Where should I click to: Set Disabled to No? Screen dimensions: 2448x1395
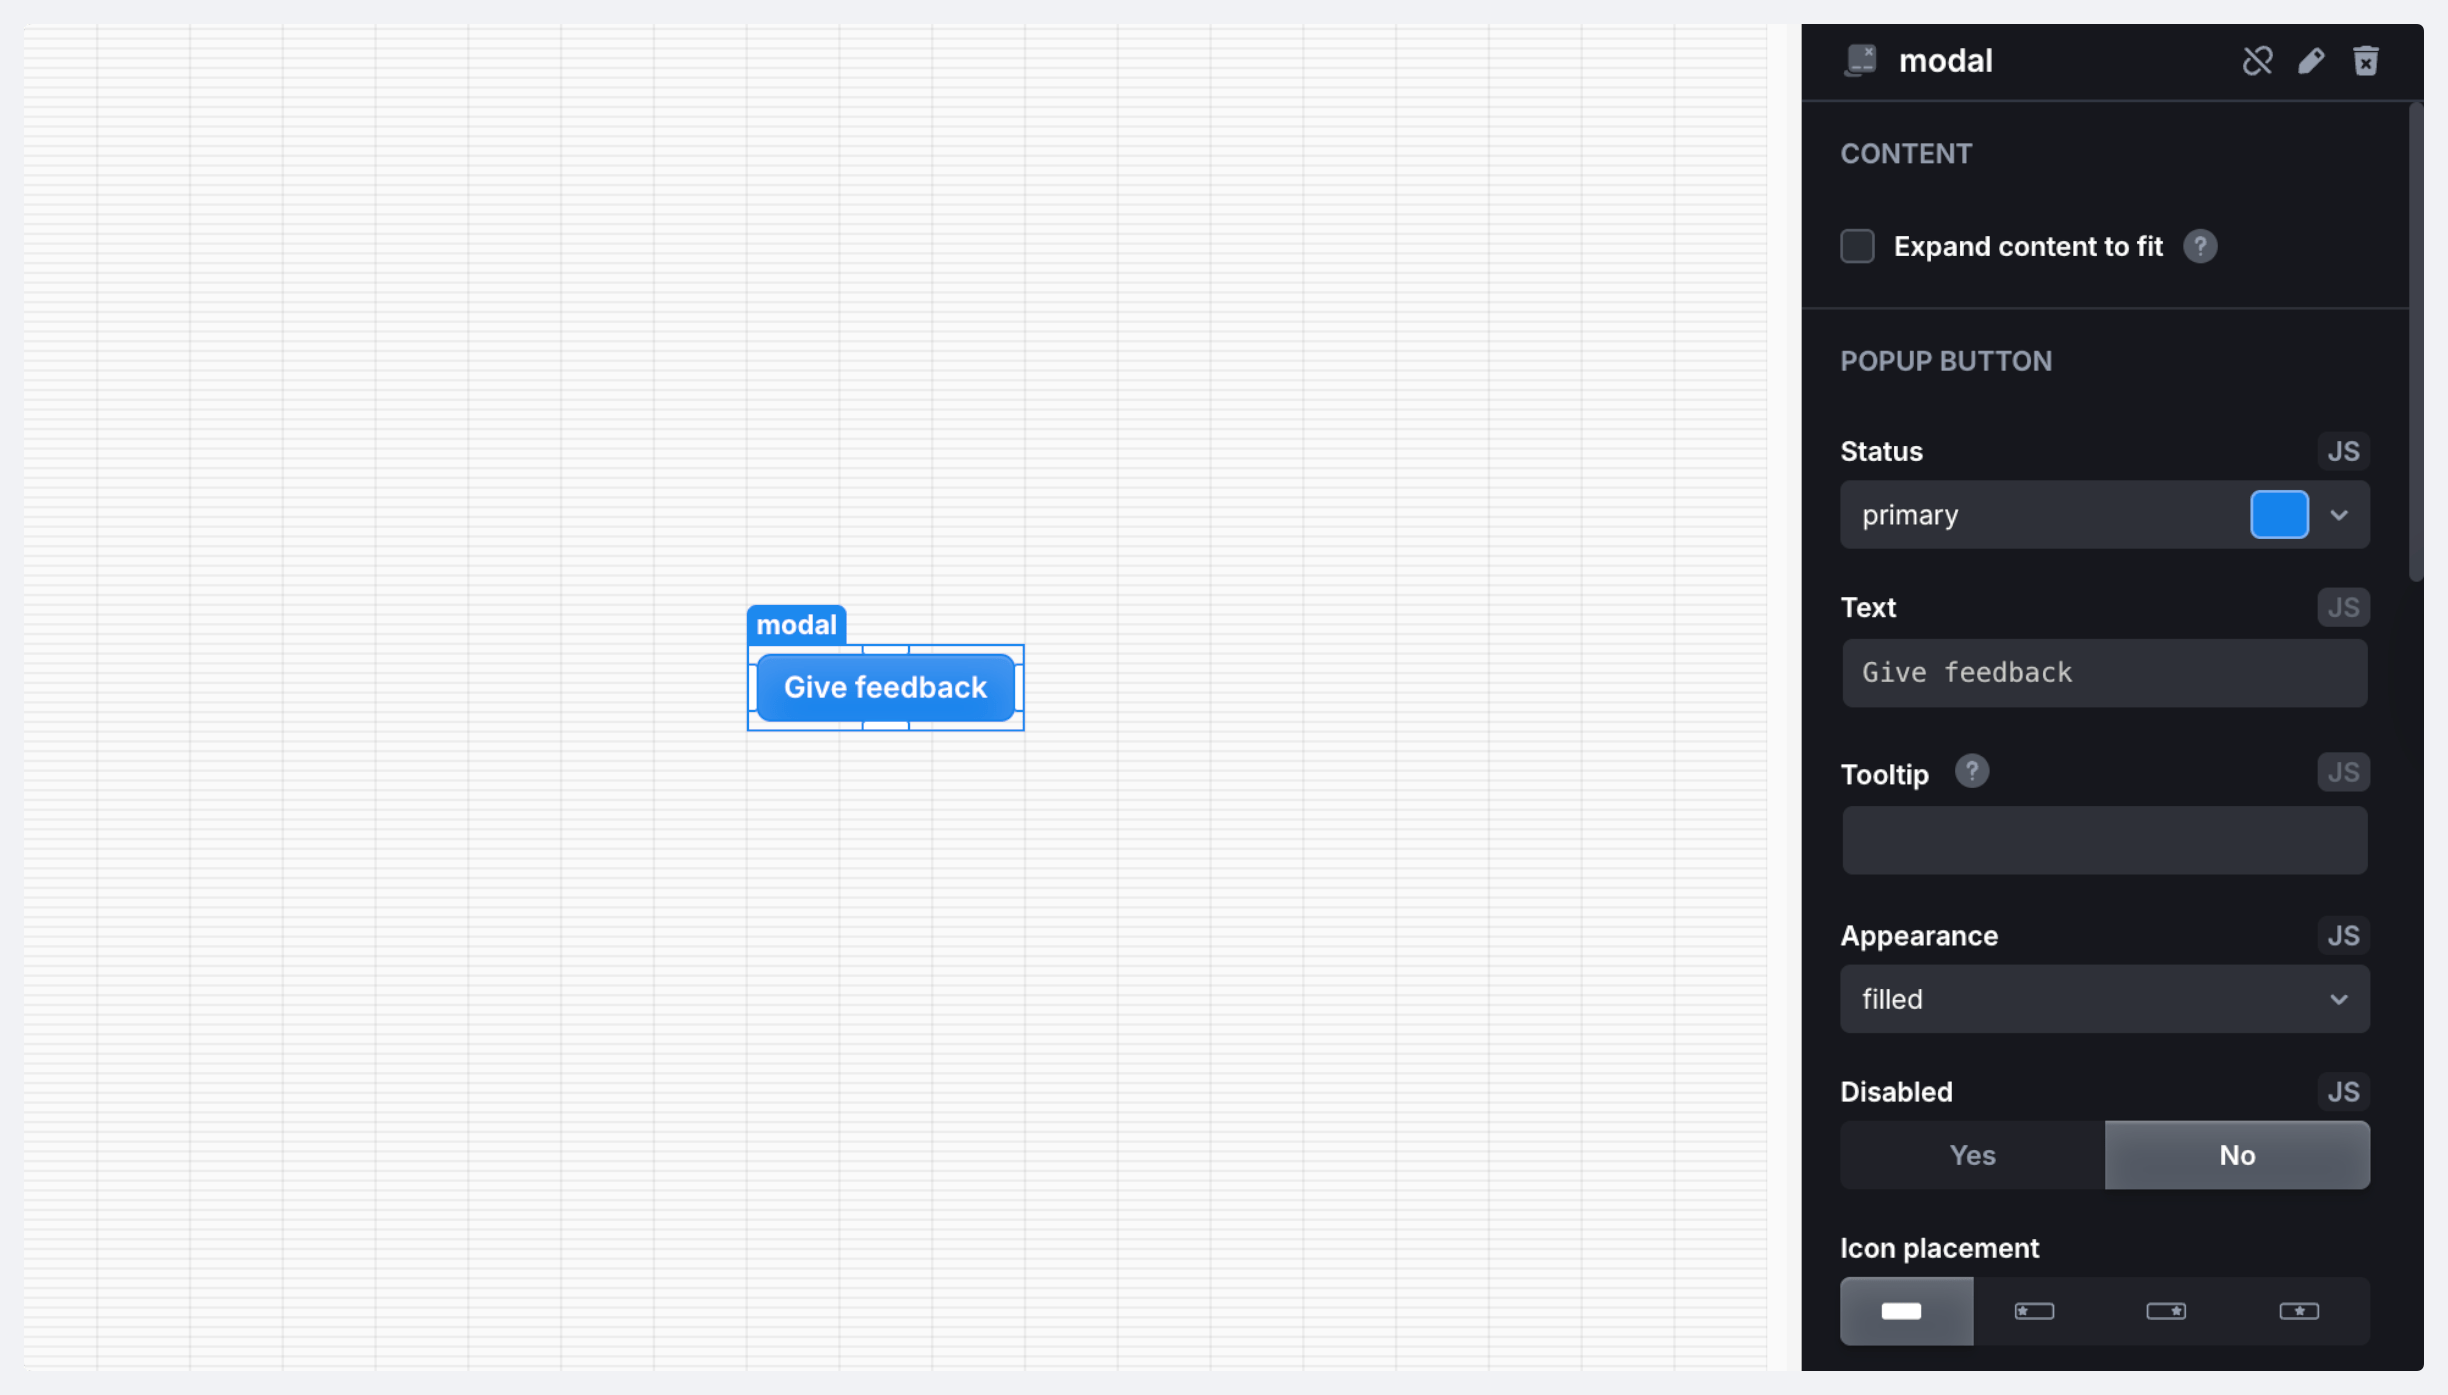point(2237,1155)
